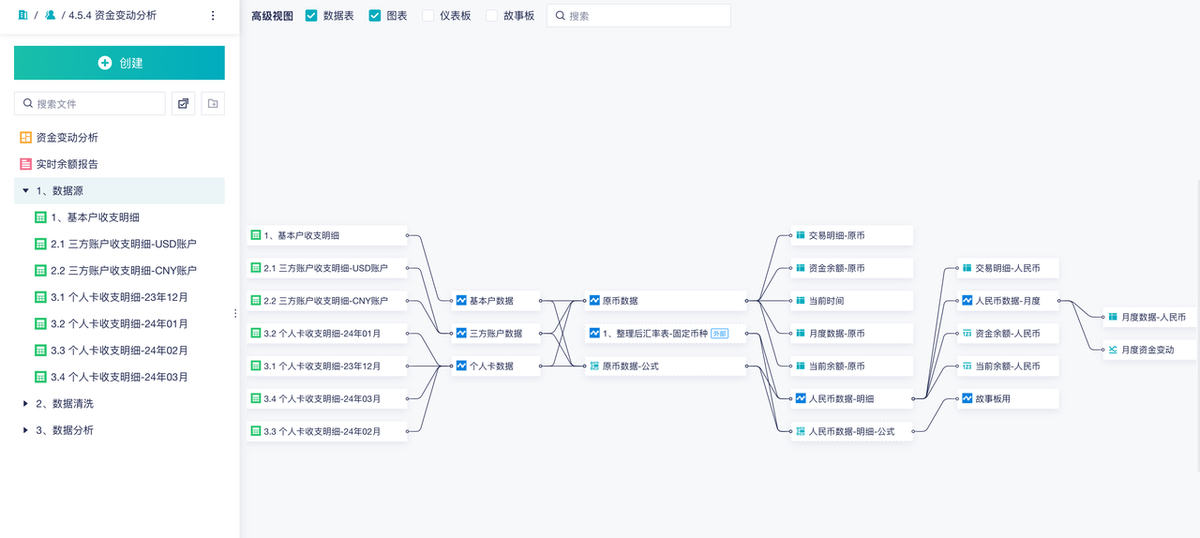Click the 基本户数据 node icon in graph
Screen dimensions: 1200x538
[x=461, y=301]
